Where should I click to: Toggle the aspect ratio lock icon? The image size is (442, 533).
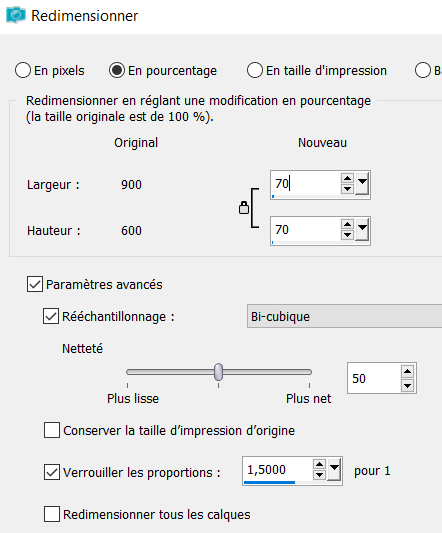click(244, 208)
